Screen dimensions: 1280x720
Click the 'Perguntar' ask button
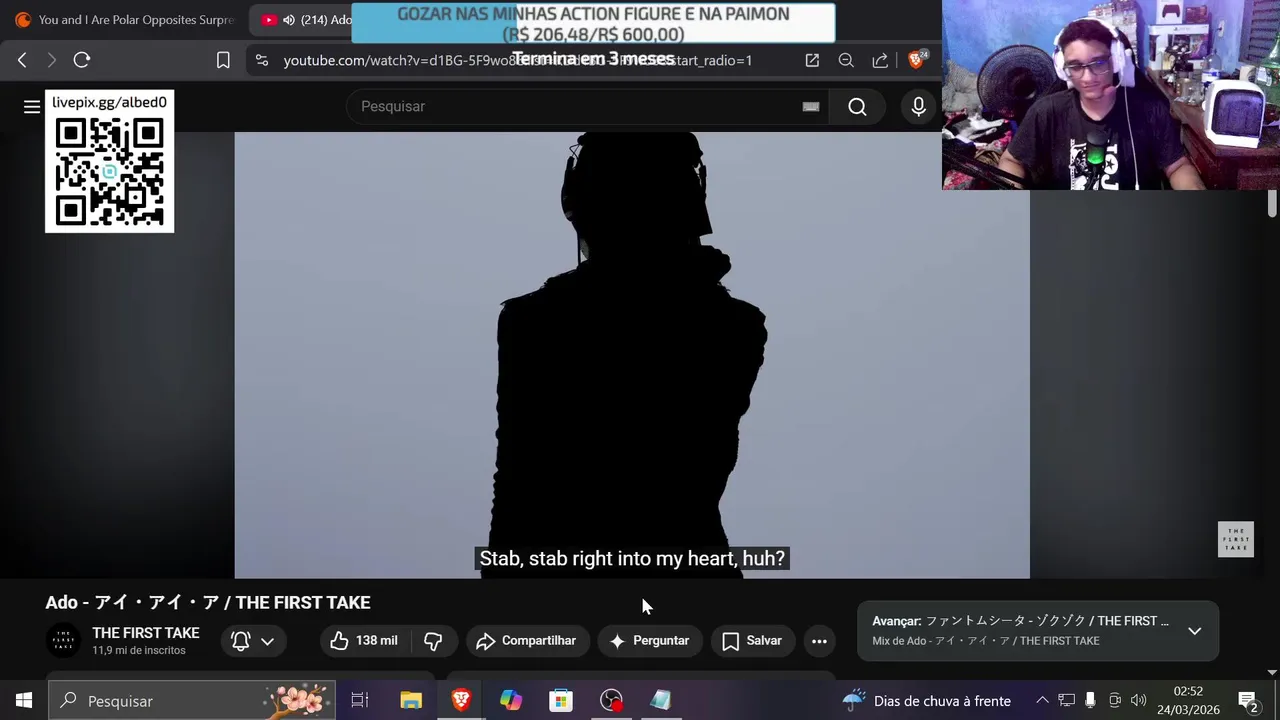[x=650, y=641]
